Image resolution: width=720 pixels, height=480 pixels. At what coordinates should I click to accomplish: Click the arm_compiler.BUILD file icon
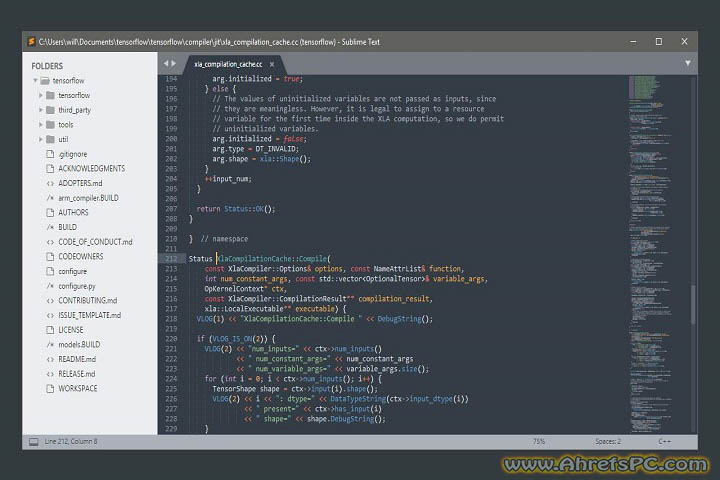coord(51,198)
